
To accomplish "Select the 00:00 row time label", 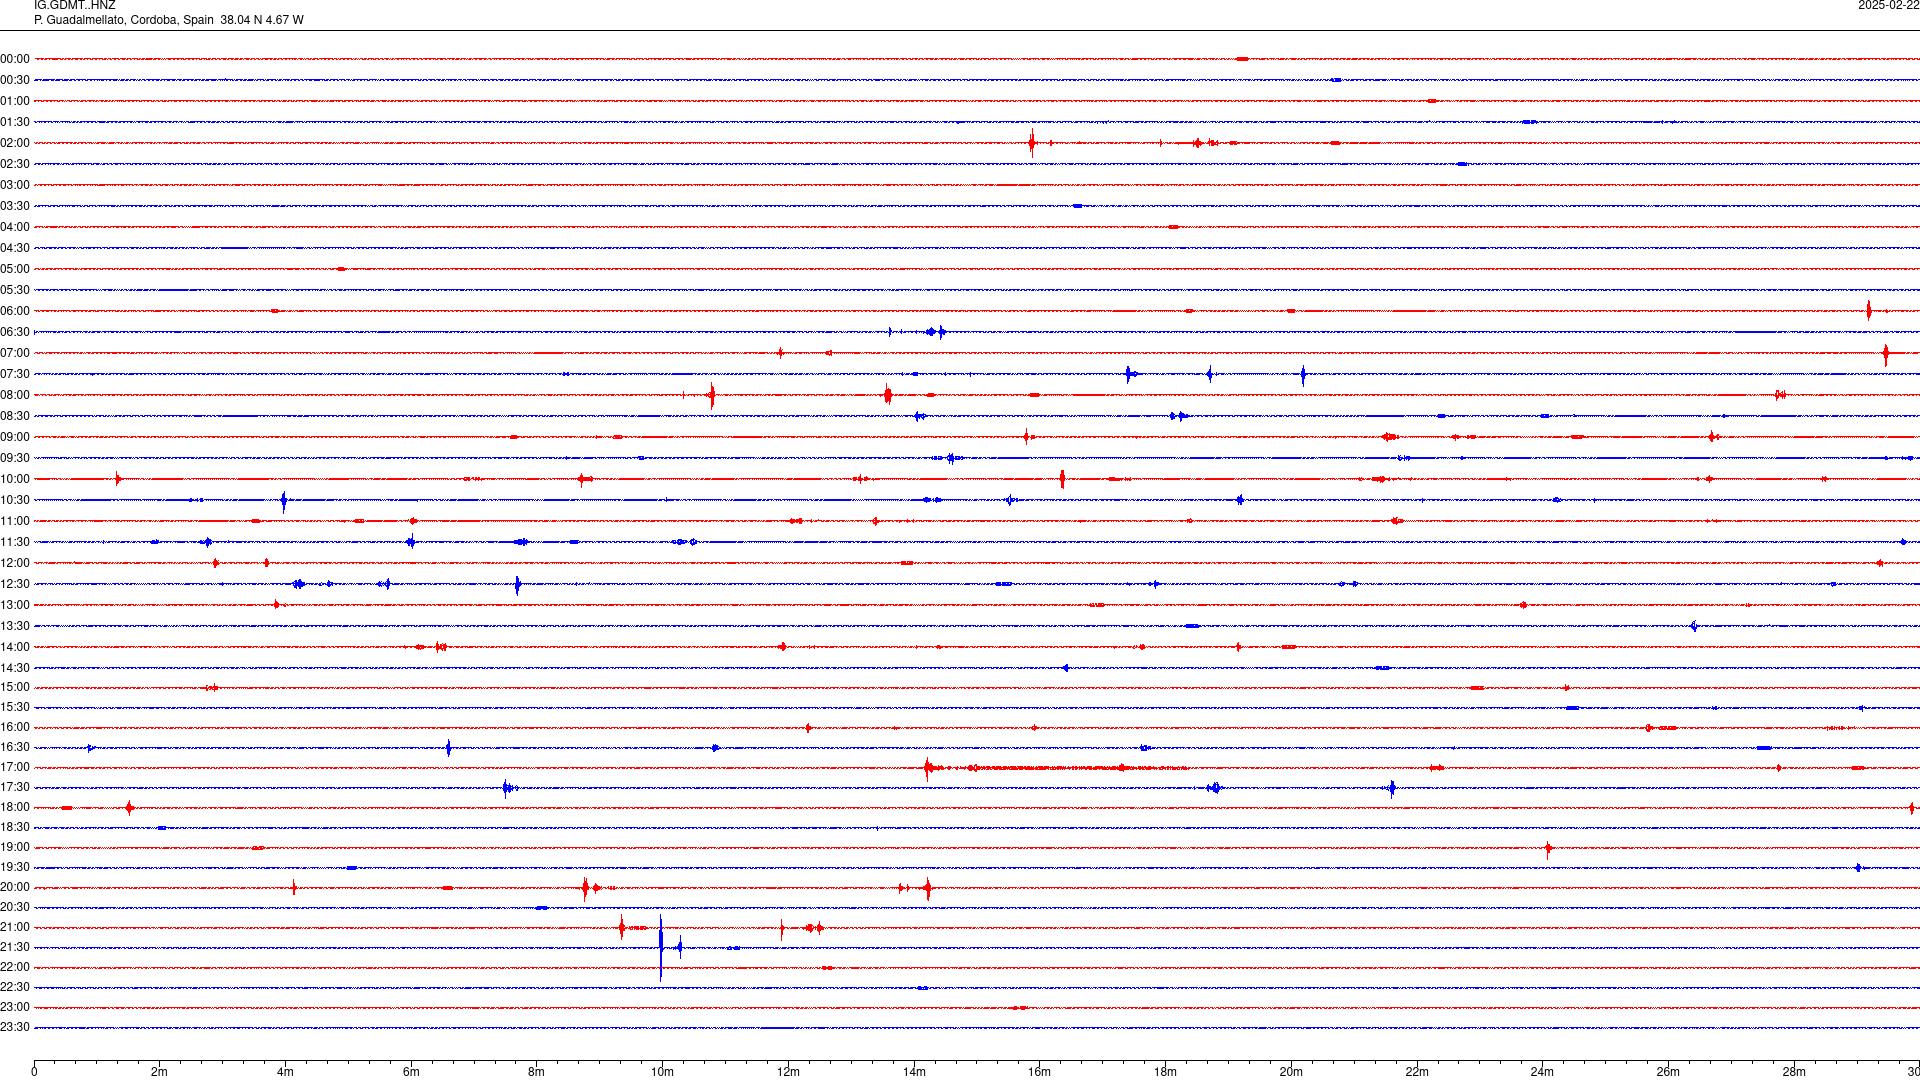I will [15, 59].
